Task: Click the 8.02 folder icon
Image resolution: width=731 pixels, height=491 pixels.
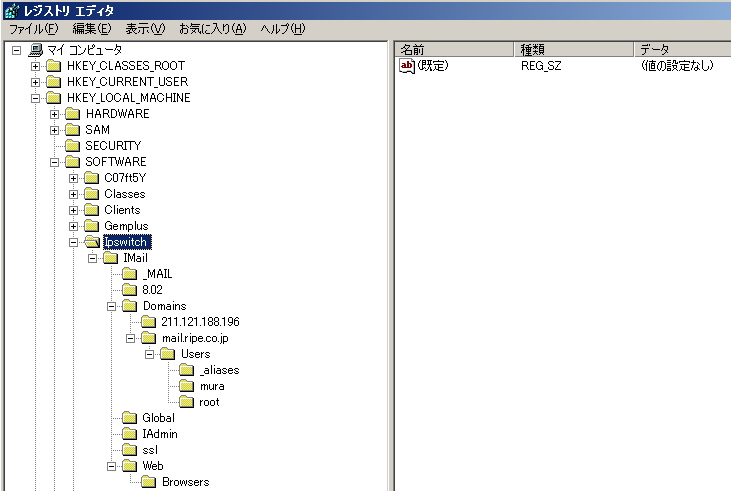Action: pyautogui.click(x=130, y=290)
